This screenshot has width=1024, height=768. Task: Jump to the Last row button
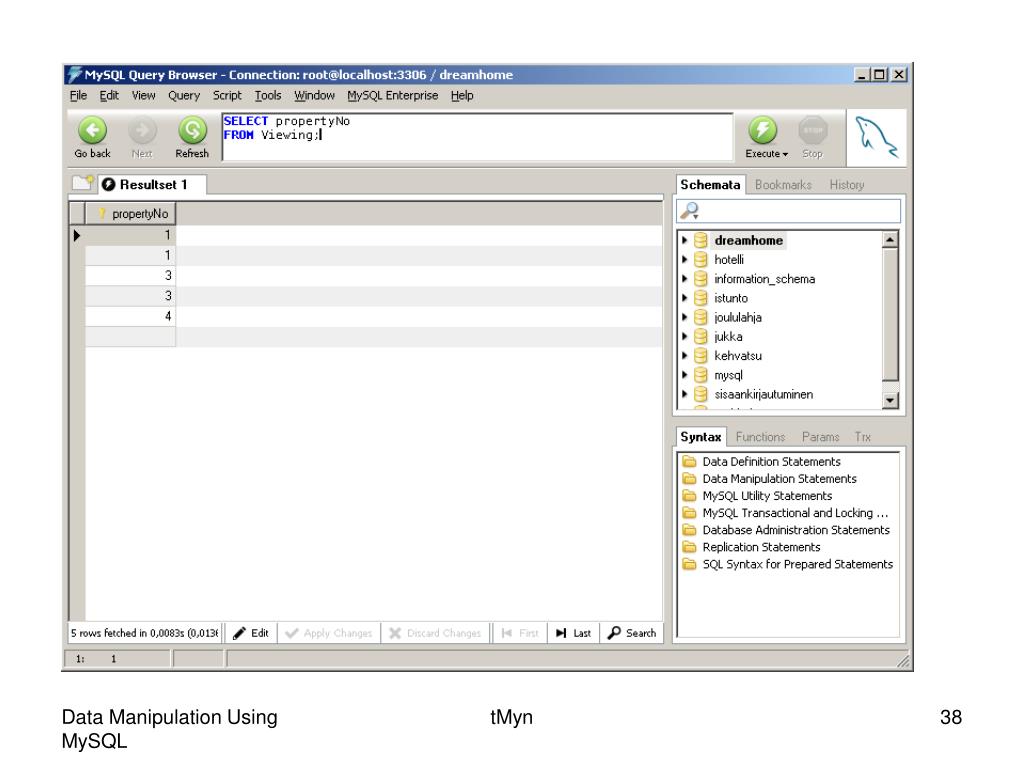(573, 633)
